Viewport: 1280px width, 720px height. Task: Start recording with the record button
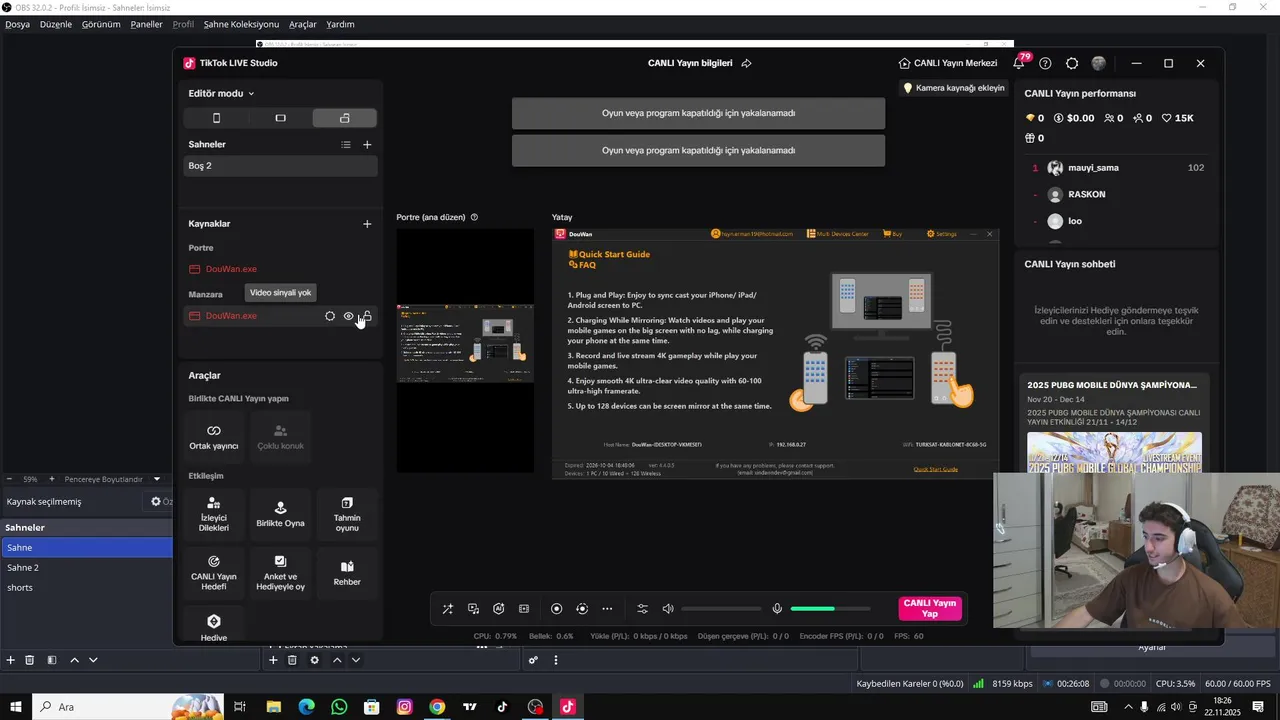(x=557, y=609)
